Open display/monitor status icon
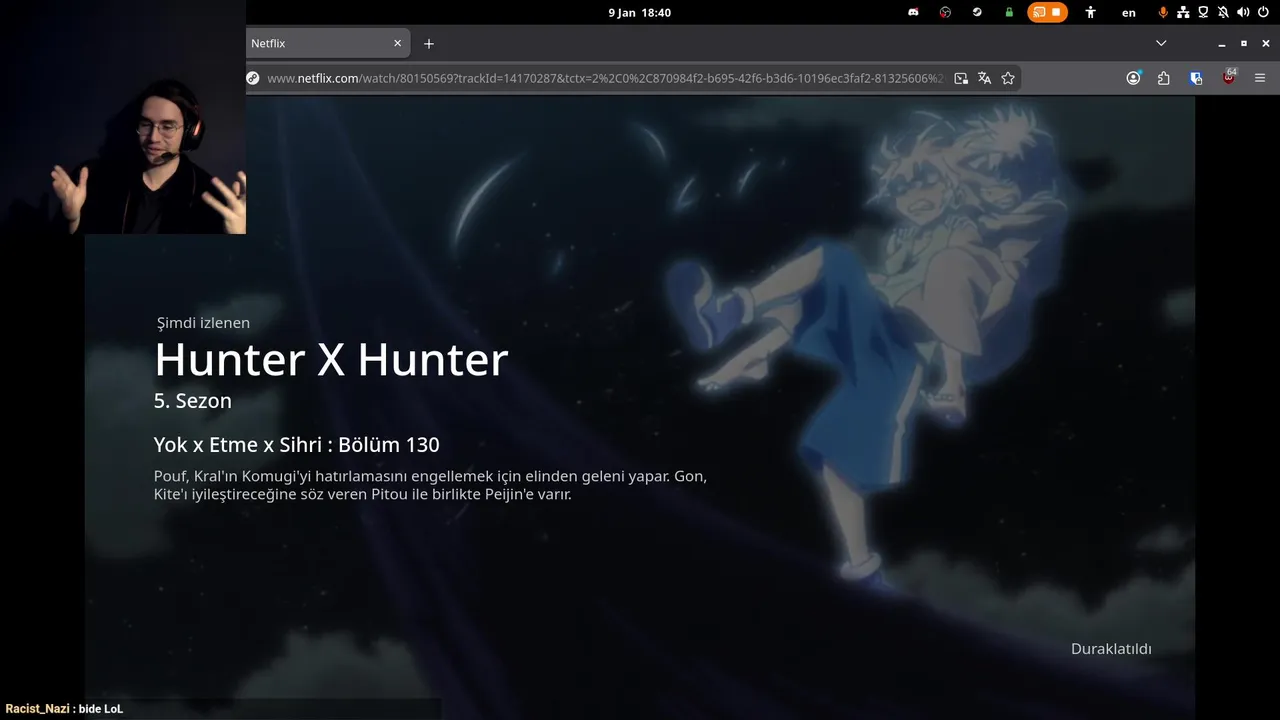Viewport: 1280px width, 720px height. click(1204, 12)
